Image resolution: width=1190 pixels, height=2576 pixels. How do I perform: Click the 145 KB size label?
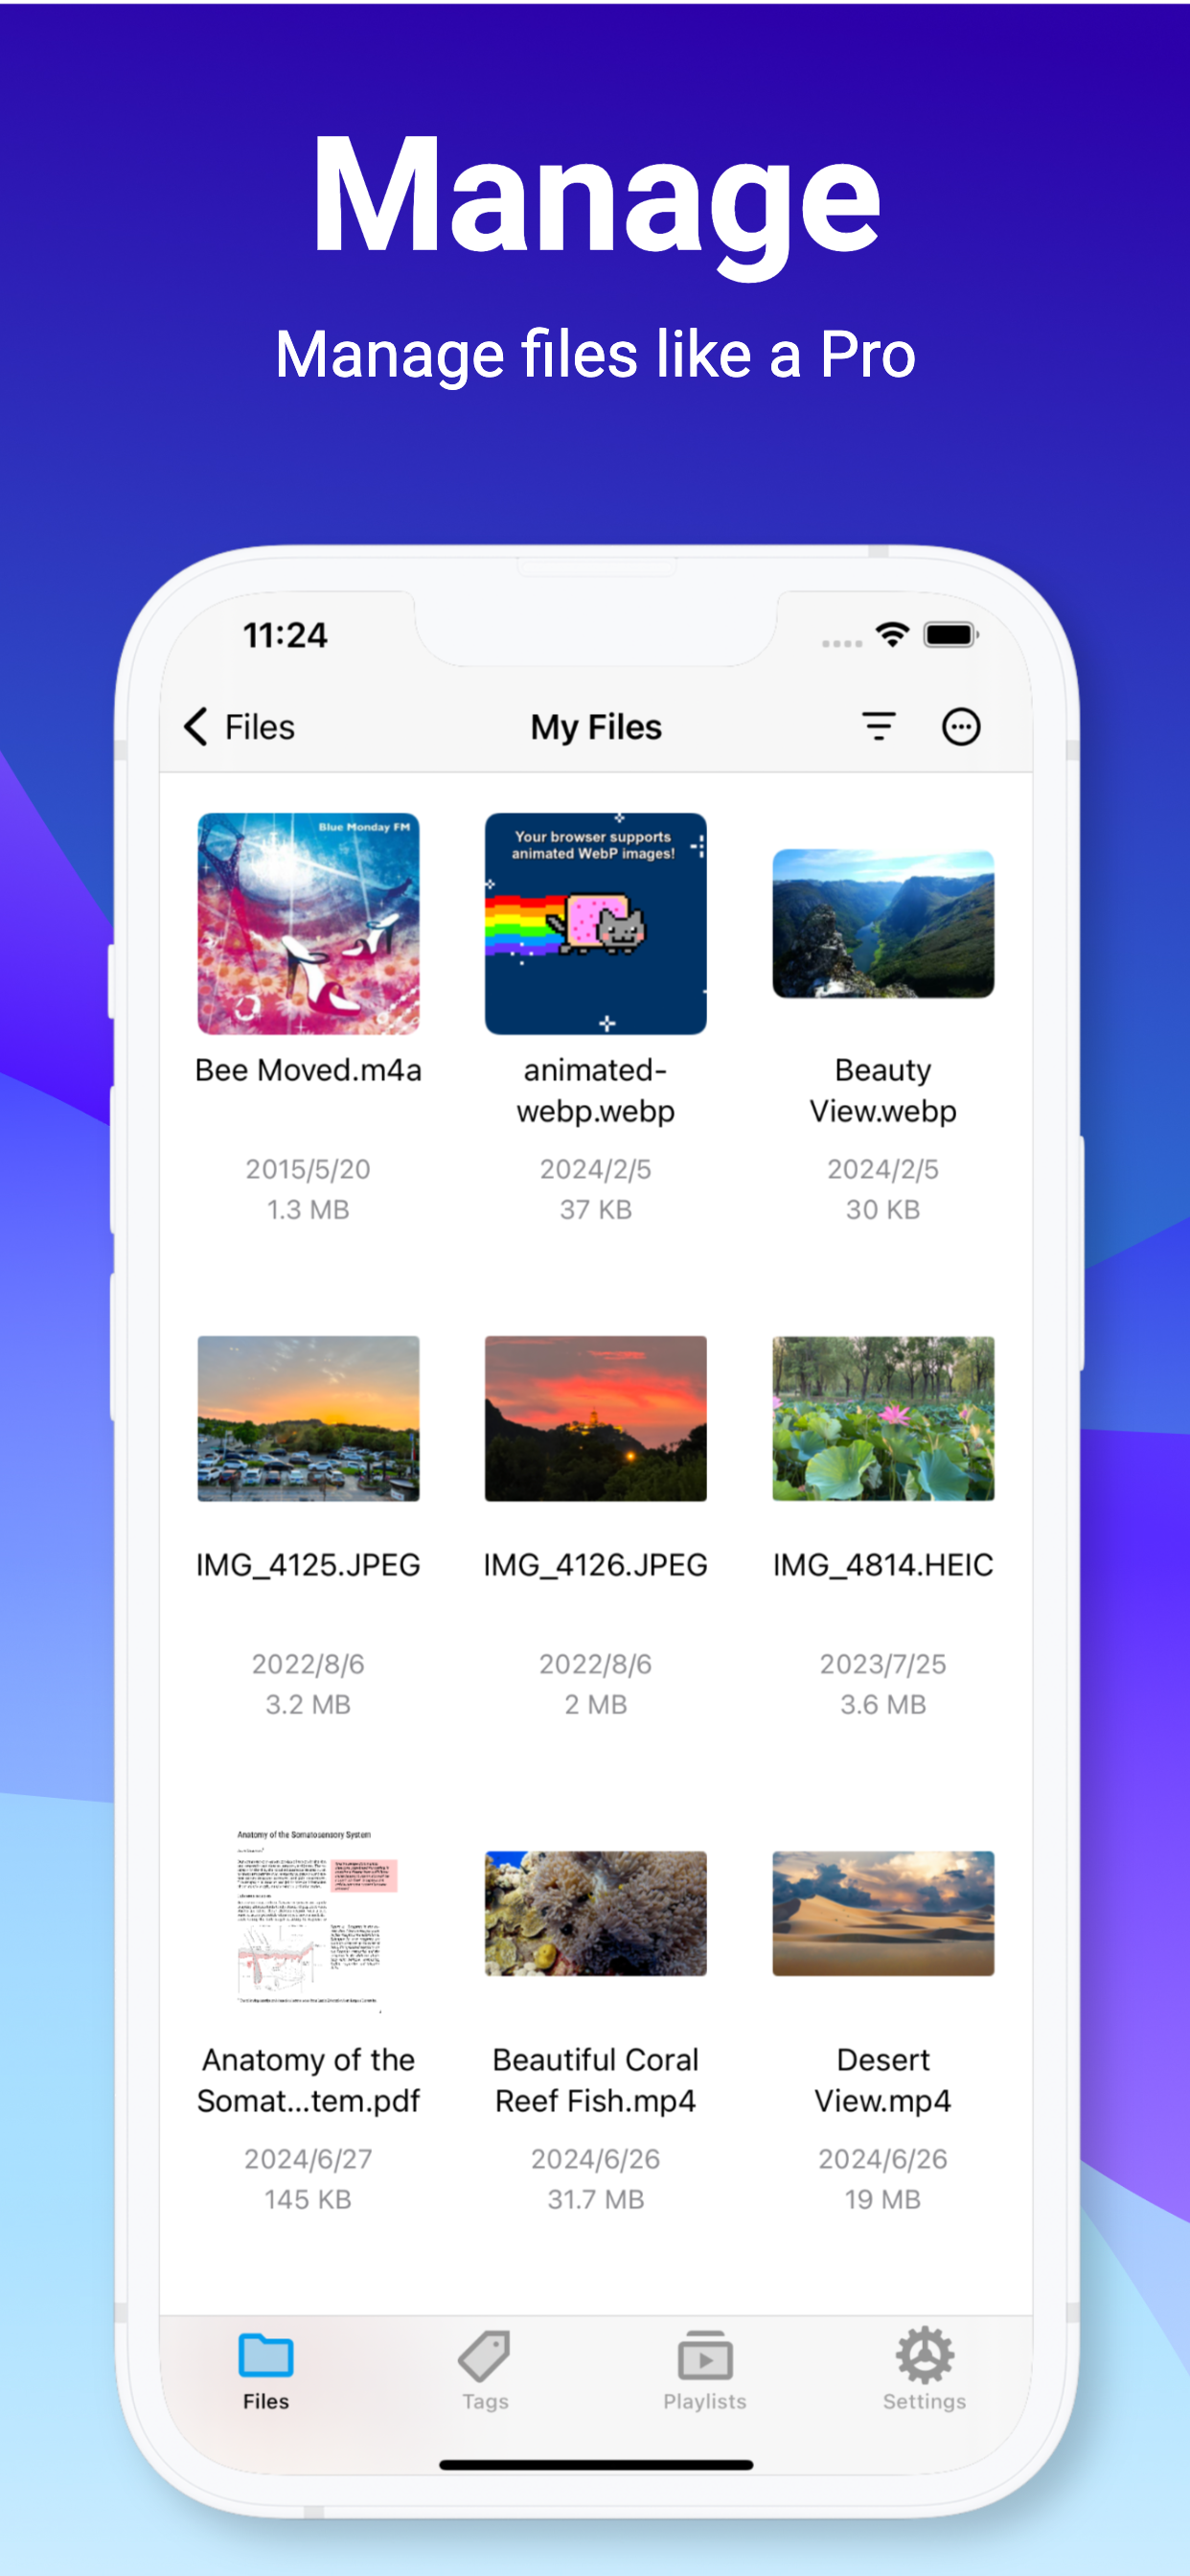[x=308, y=2199]
